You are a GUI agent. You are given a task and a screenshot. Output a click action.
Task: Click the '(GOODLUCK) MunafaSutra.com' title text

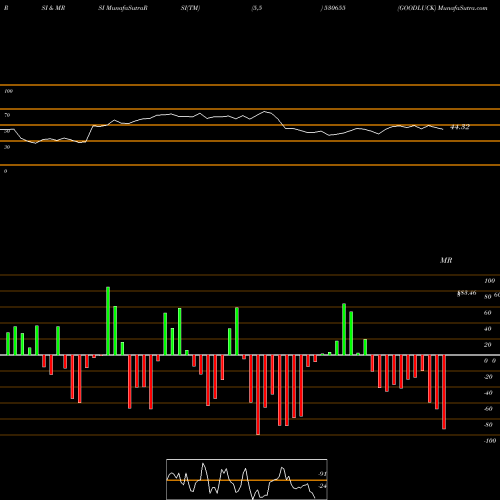point(442,8)
